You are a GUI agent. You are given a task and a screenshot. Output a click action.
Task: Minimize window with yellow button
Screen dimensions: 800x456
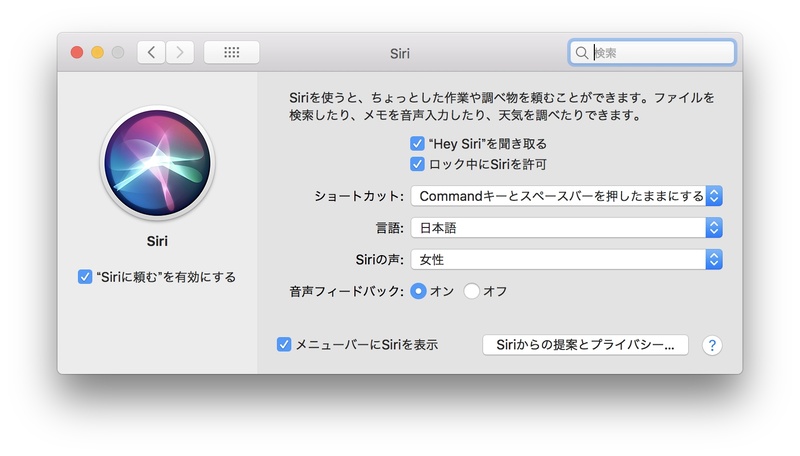pos(97,53)
